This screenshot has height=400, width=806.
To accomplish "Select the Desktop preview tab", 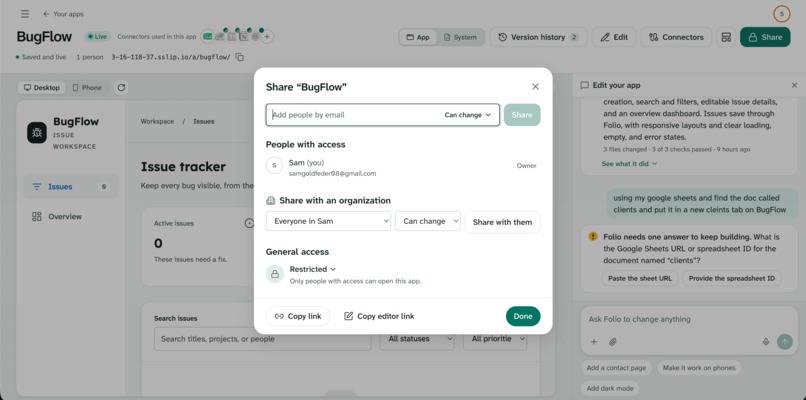I will pyautogui.click(x=42, y=87).
